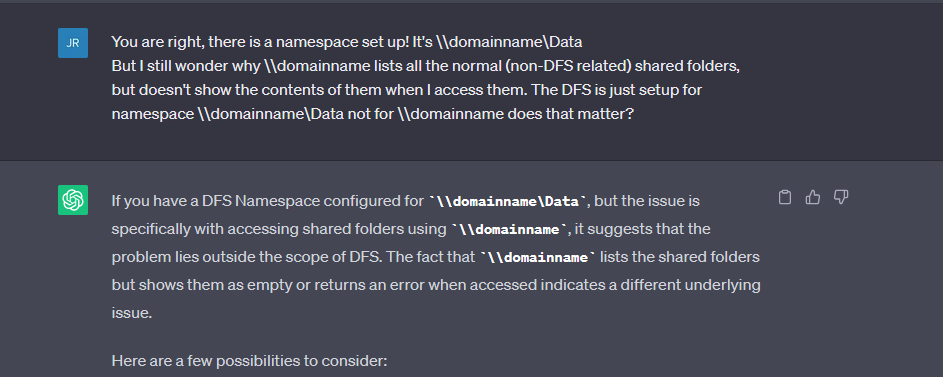
Task: Click the word "issue." ending the first paragraph
Action: click(x=132, y=313)
